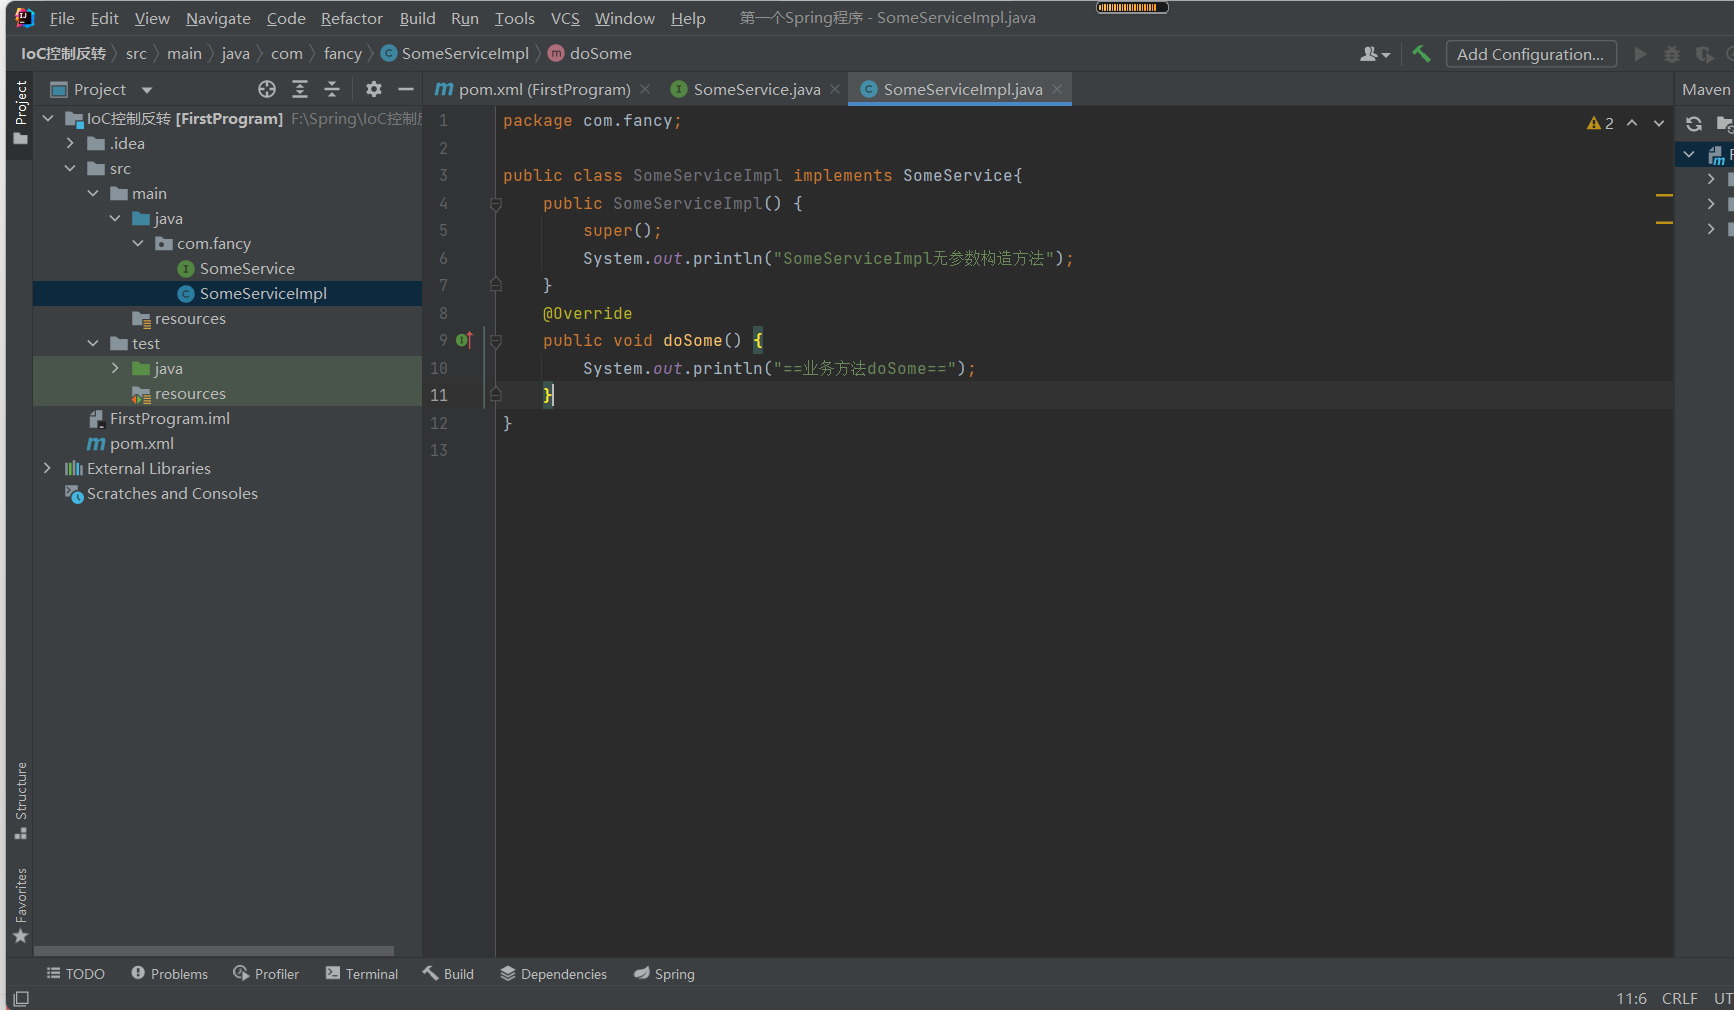Collapse the main folder

pyautogui.click(x=93, y=193)
